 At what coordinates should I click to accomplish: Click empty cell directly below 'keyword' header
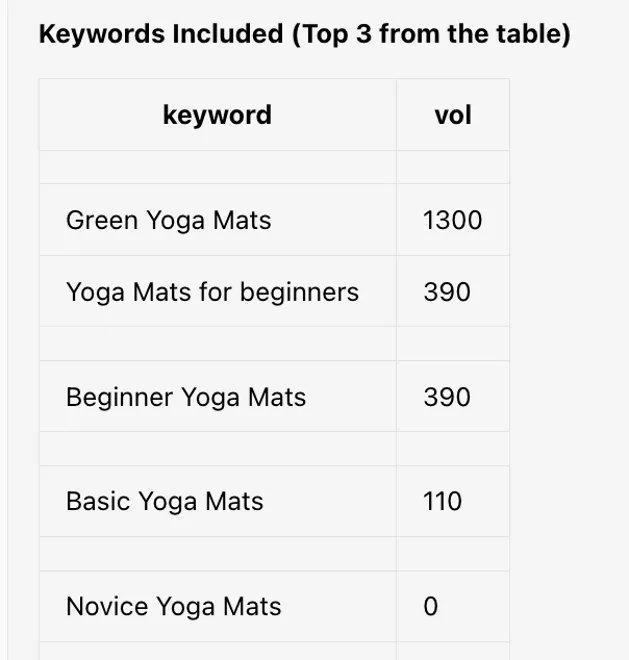[217, 167]
